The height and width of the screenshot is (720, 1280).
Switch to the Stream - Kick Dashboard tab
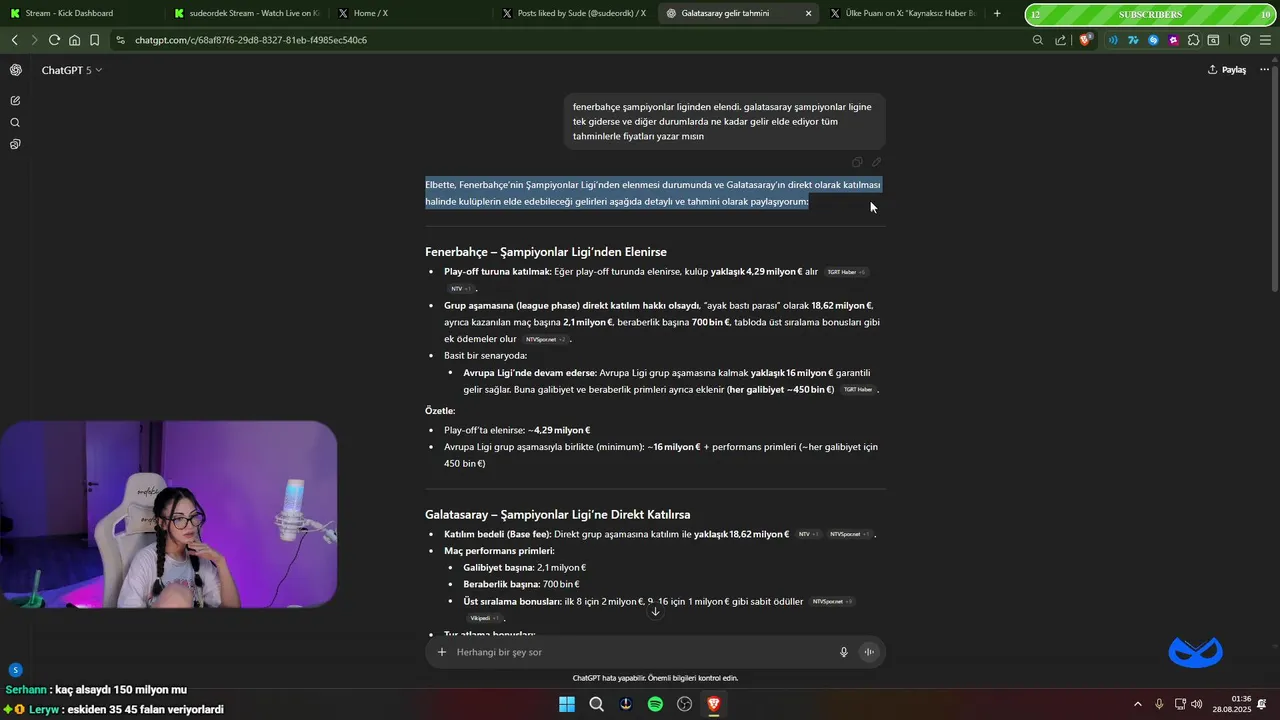coord(80,13)
